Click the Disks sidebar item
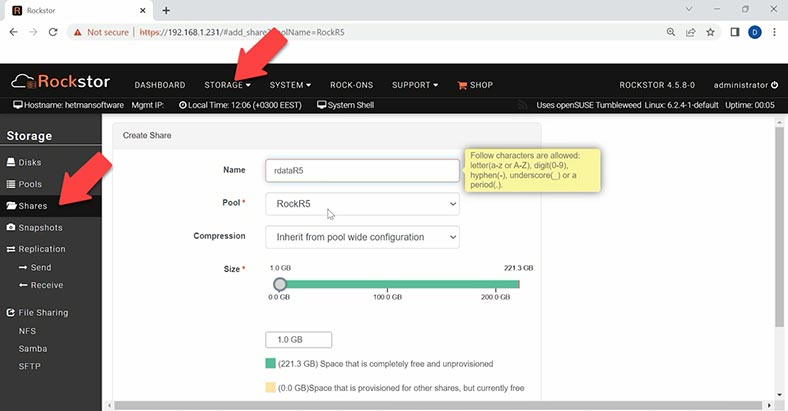 pyautogui.click(x=24, y=162)
